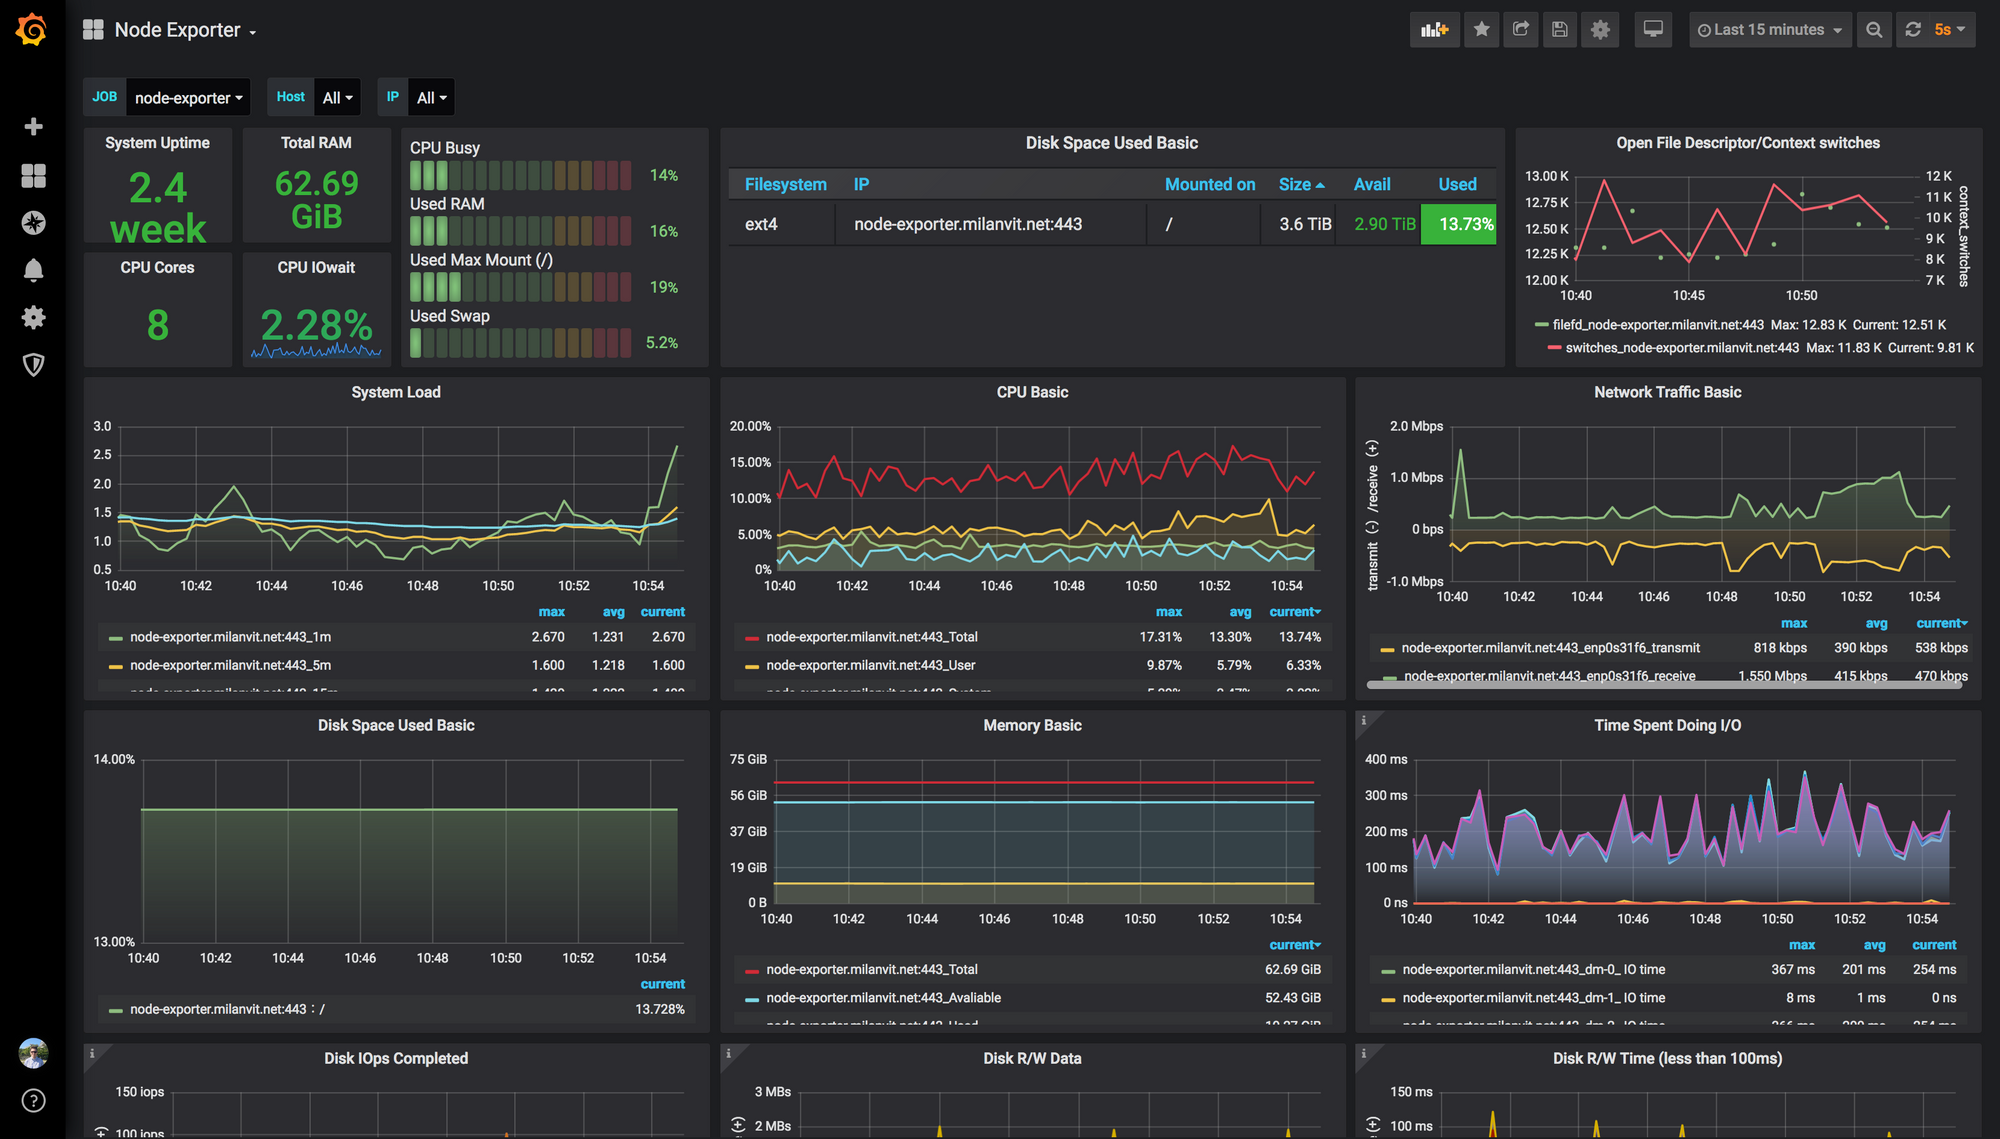Toggle the 443_User series in CPU Basic legend
The image size is (2000, 1139).
point(870,665)
